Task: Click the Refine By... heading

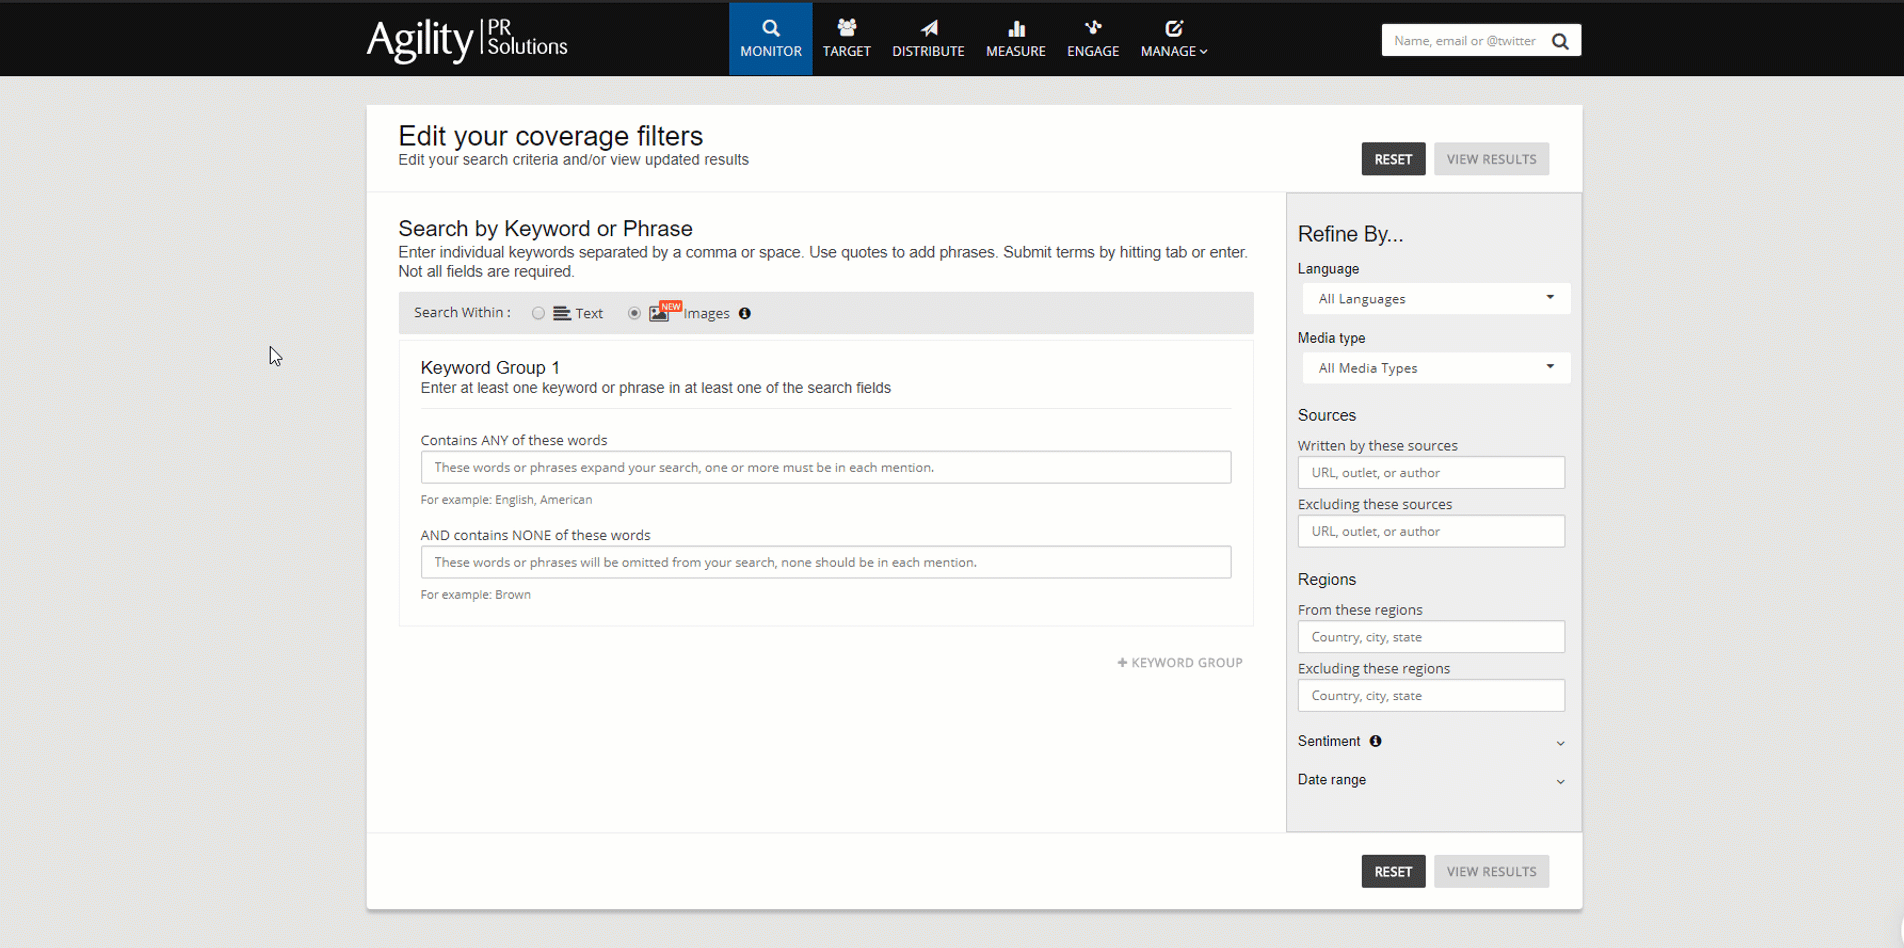Action: click(1350, 234)
